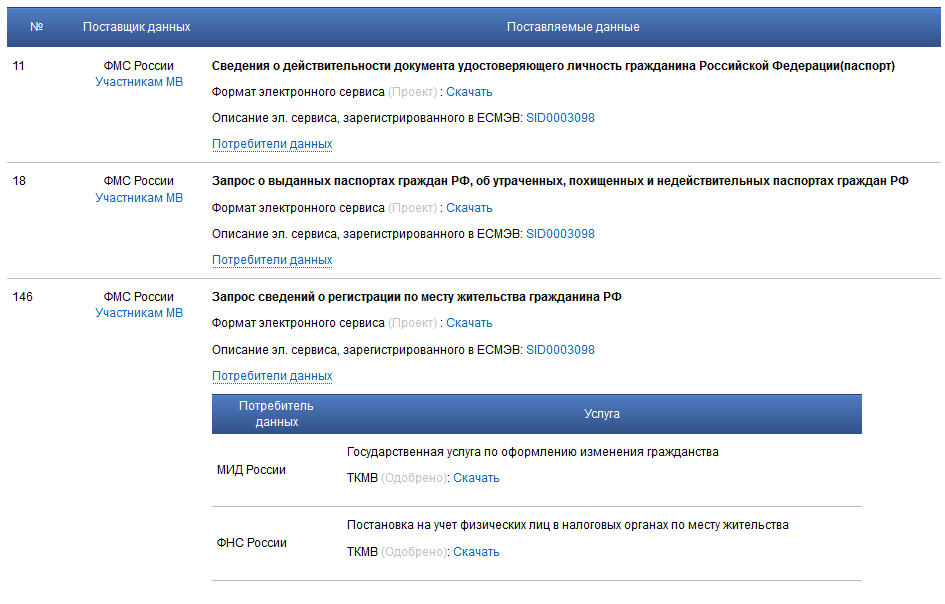Click the Поставщик данных column header
The width and height of the screenshot is (945, 604).
132,27
